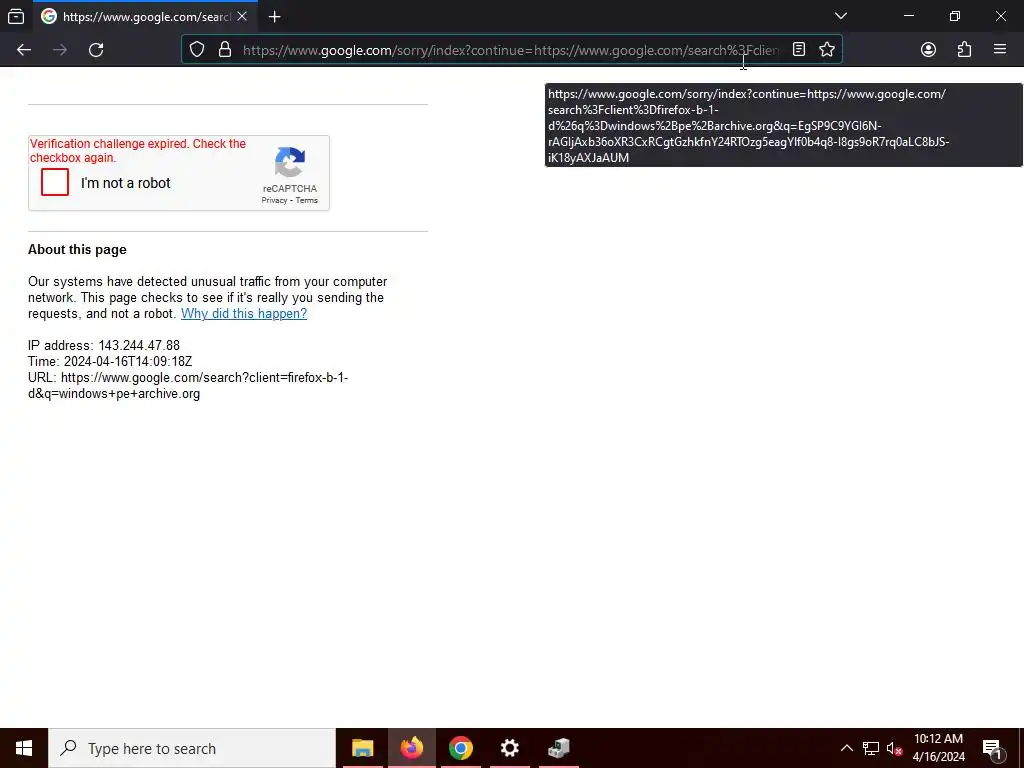1024x768 pixels.
Task: Open a new tab with plus button
Action: tap(274, 16)
